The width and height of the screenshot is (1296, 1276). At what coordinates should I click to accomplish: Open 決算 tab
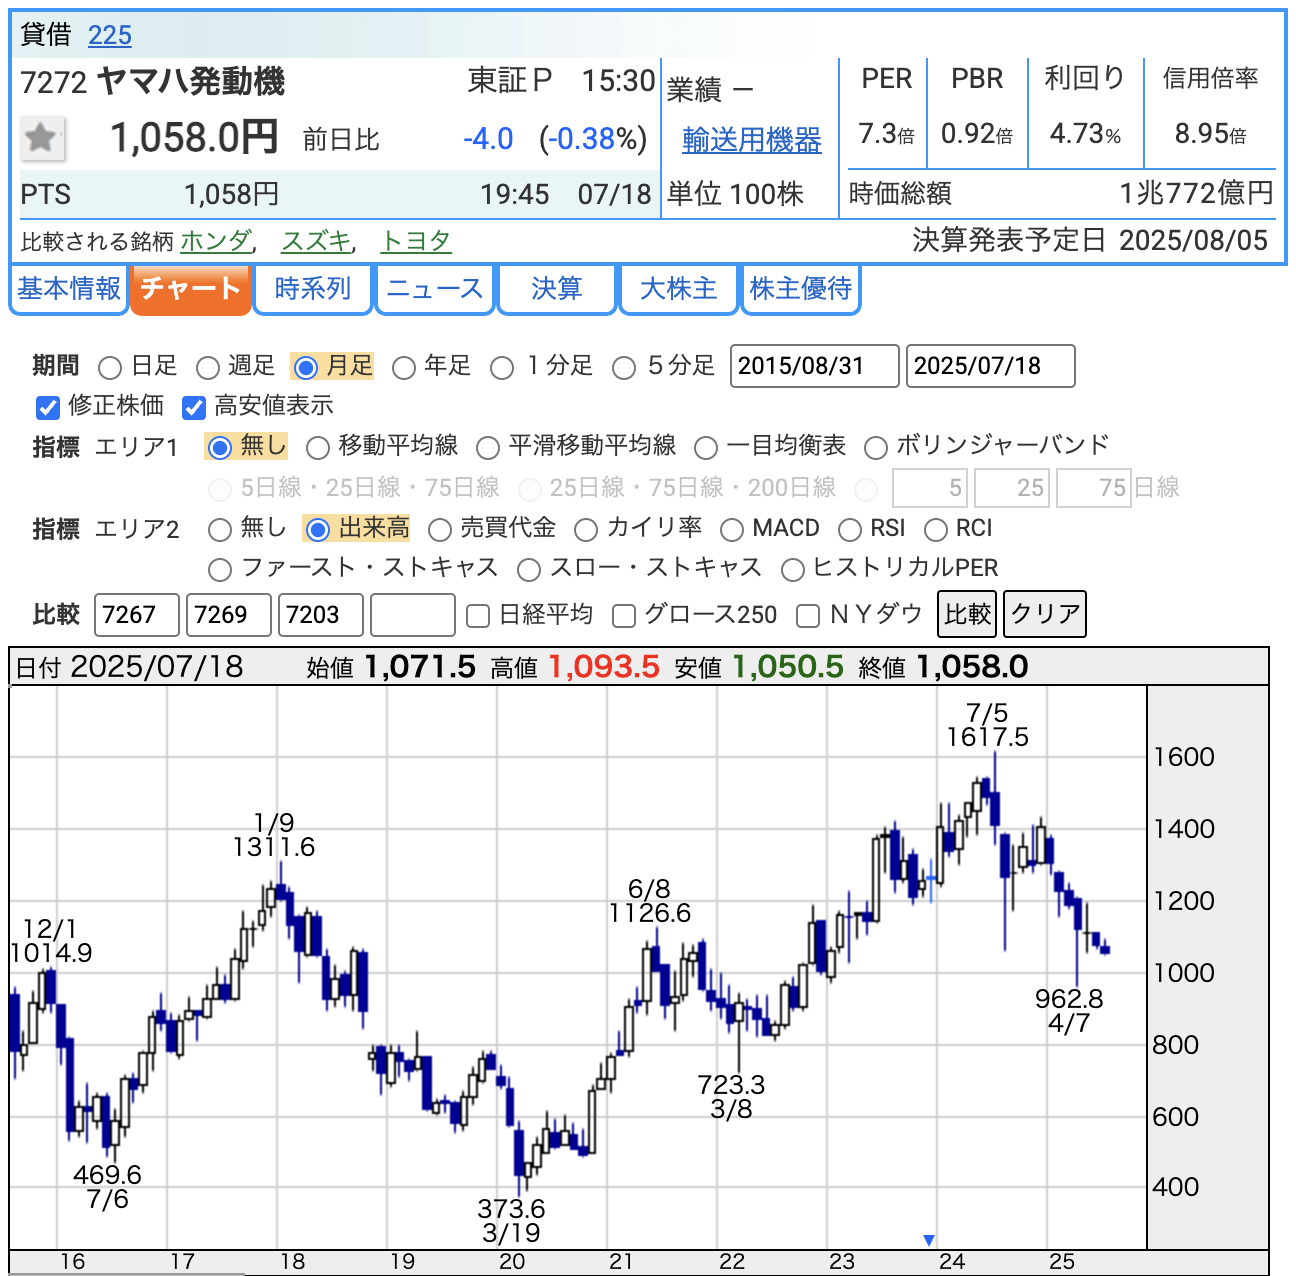[x=557, y=289]
